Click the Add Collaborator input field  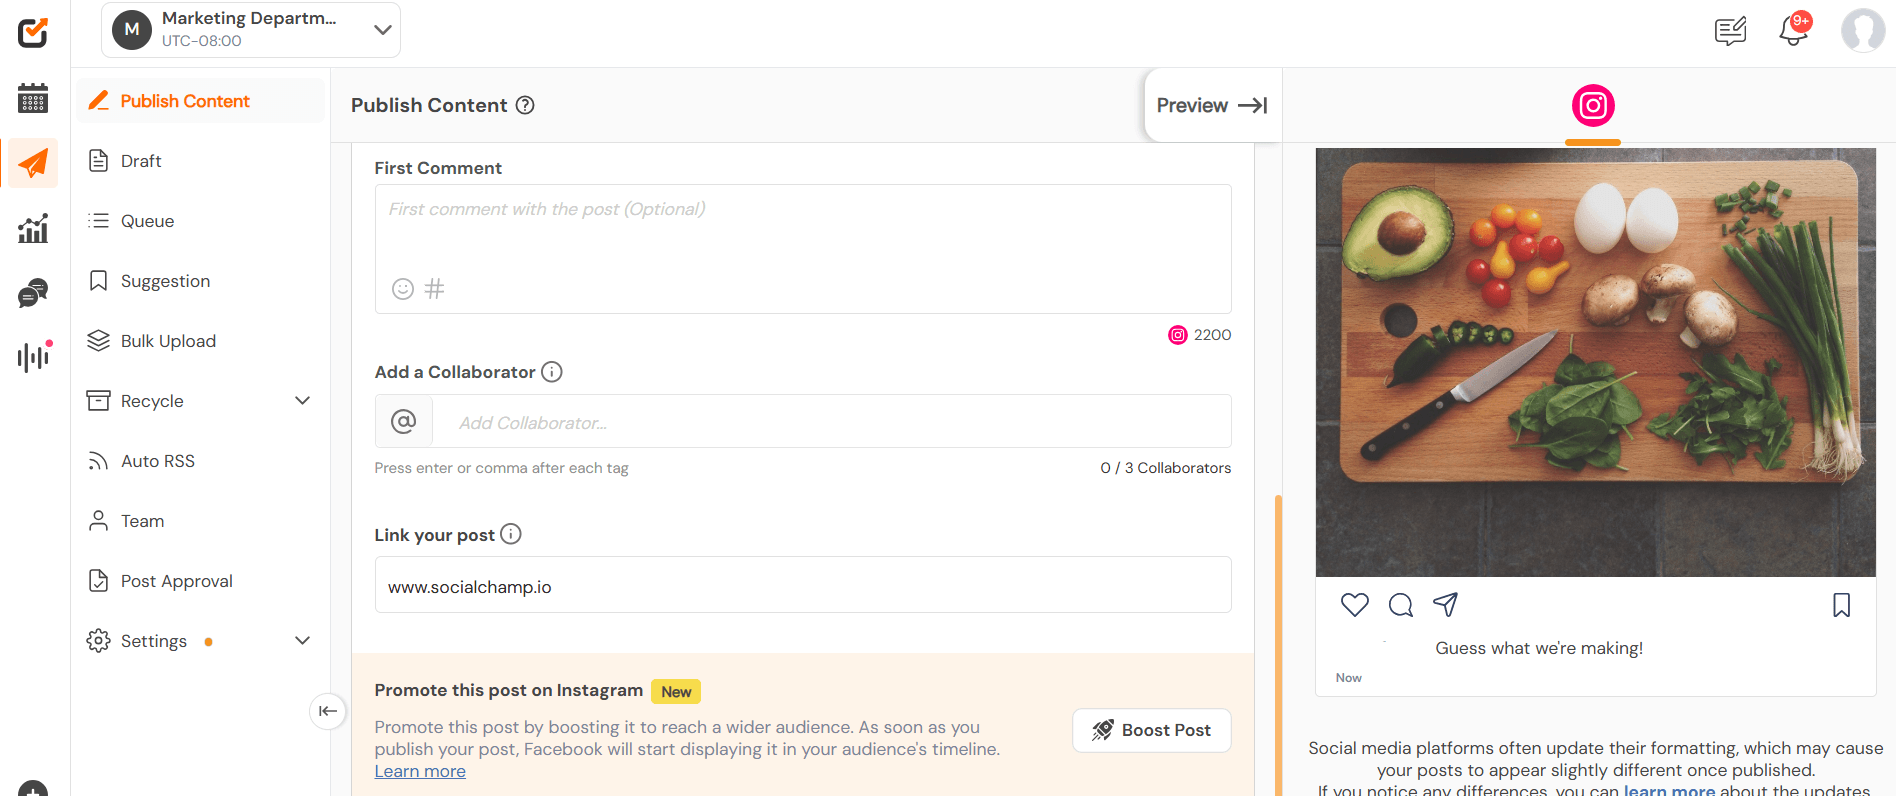[831, 421]
